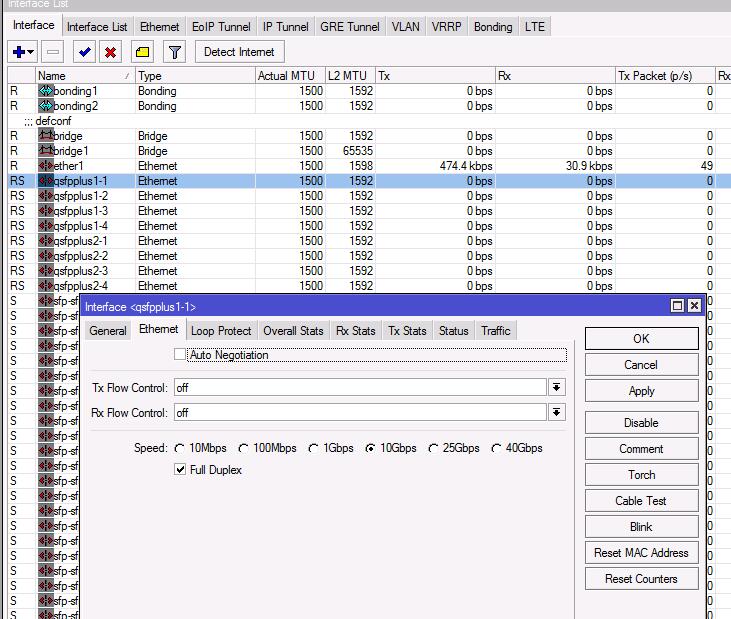This screenshot has width=731, height=619.
Task: Click the Tx Flow Control input field
Action: click(360, 387)
